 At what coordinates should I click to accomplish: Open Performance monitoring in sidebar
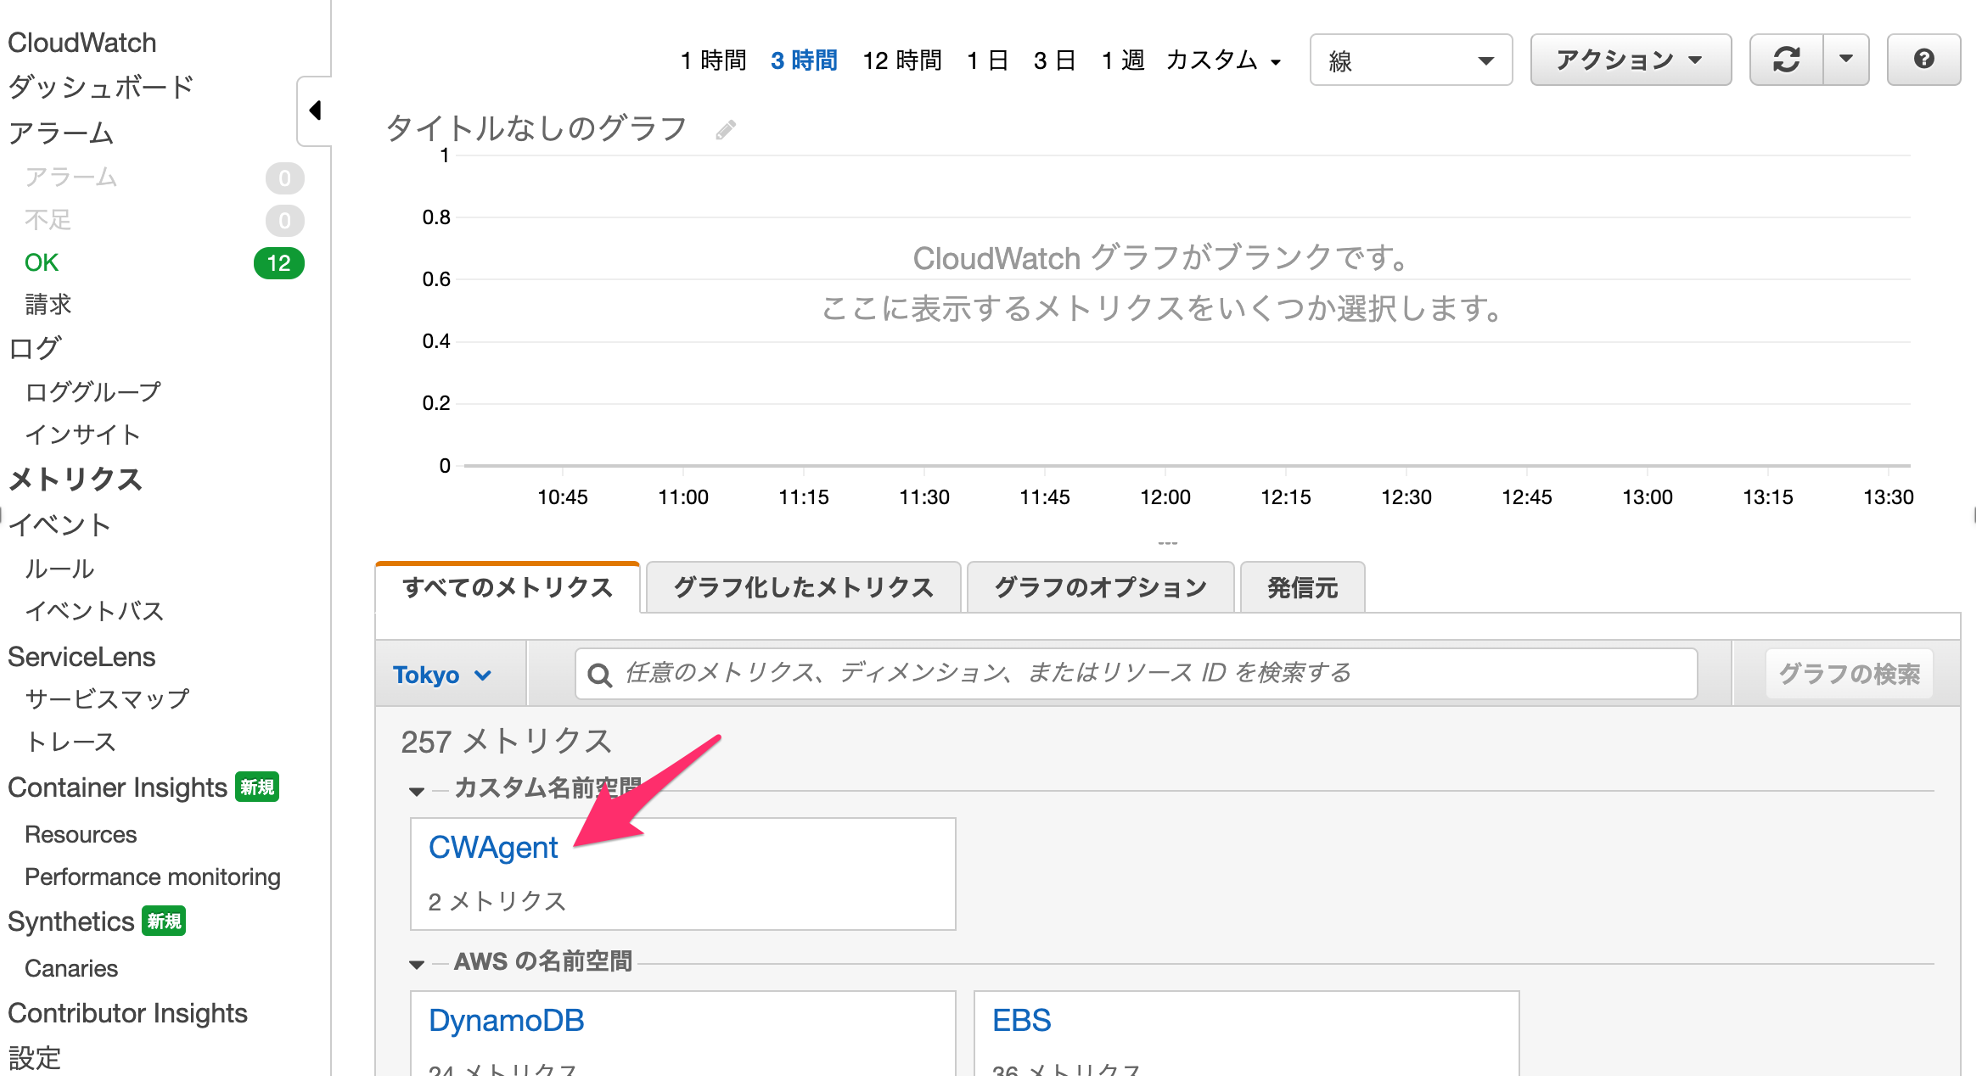(153, 877)
